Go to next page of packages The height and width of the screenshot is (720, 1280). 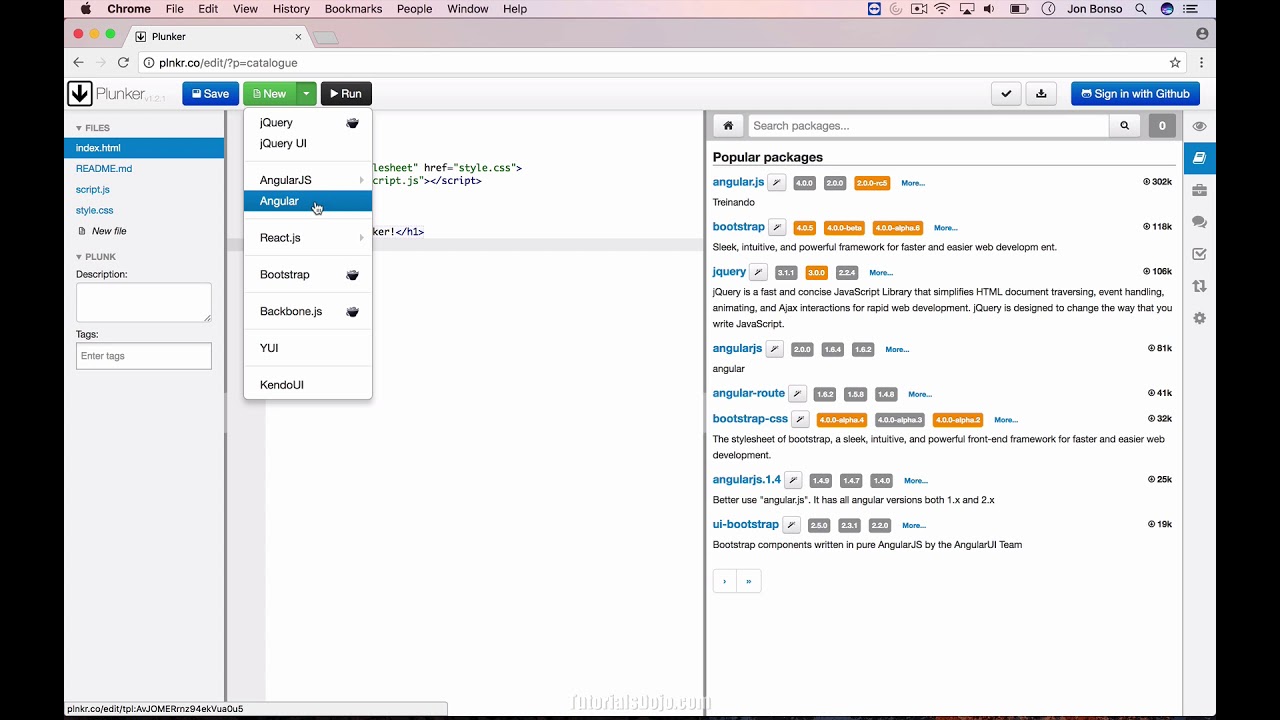(725, 581)
